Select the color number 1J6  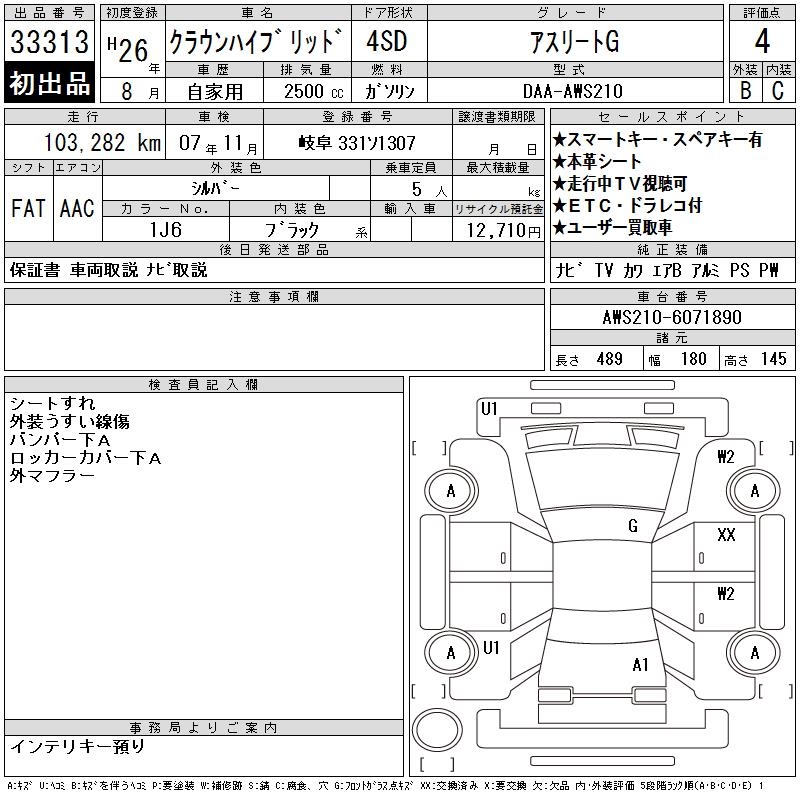[x=165, y=230]
